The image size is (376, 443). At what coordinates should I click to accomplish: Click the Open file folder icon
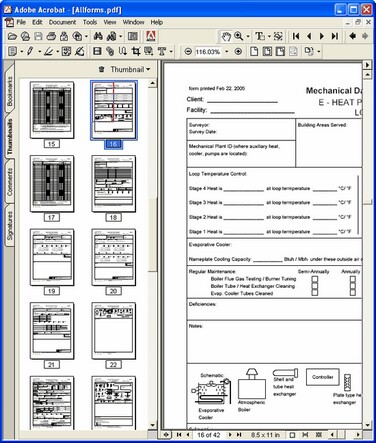[x=12, y=36]
